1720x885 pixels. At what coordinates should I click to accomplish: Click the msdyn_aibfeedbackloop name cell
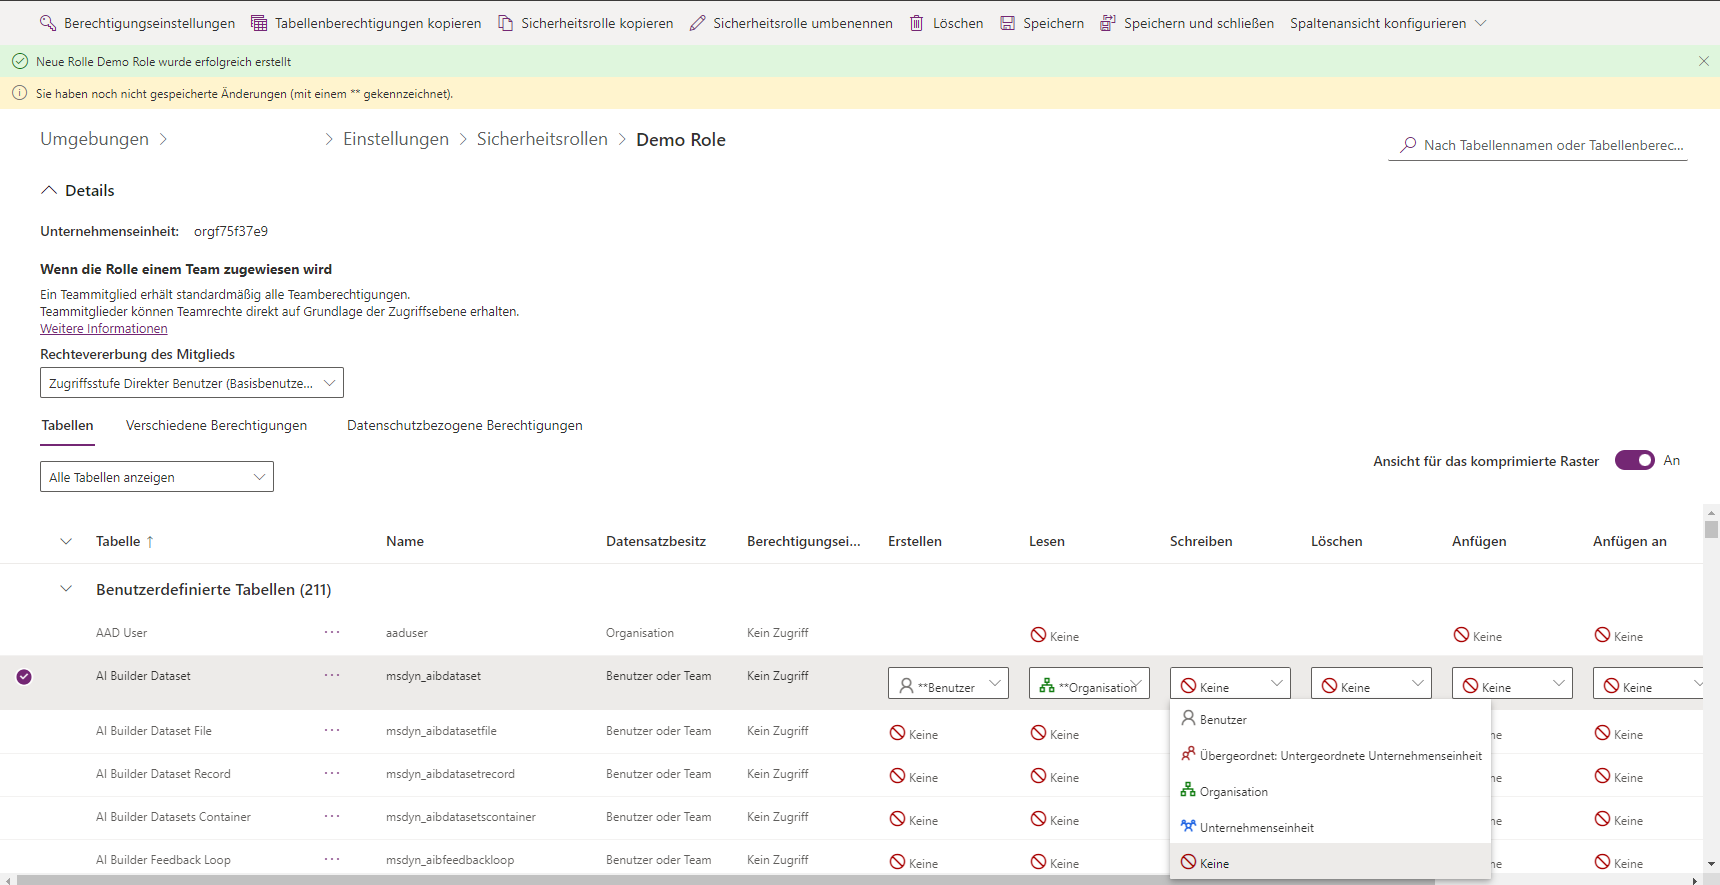450,860
